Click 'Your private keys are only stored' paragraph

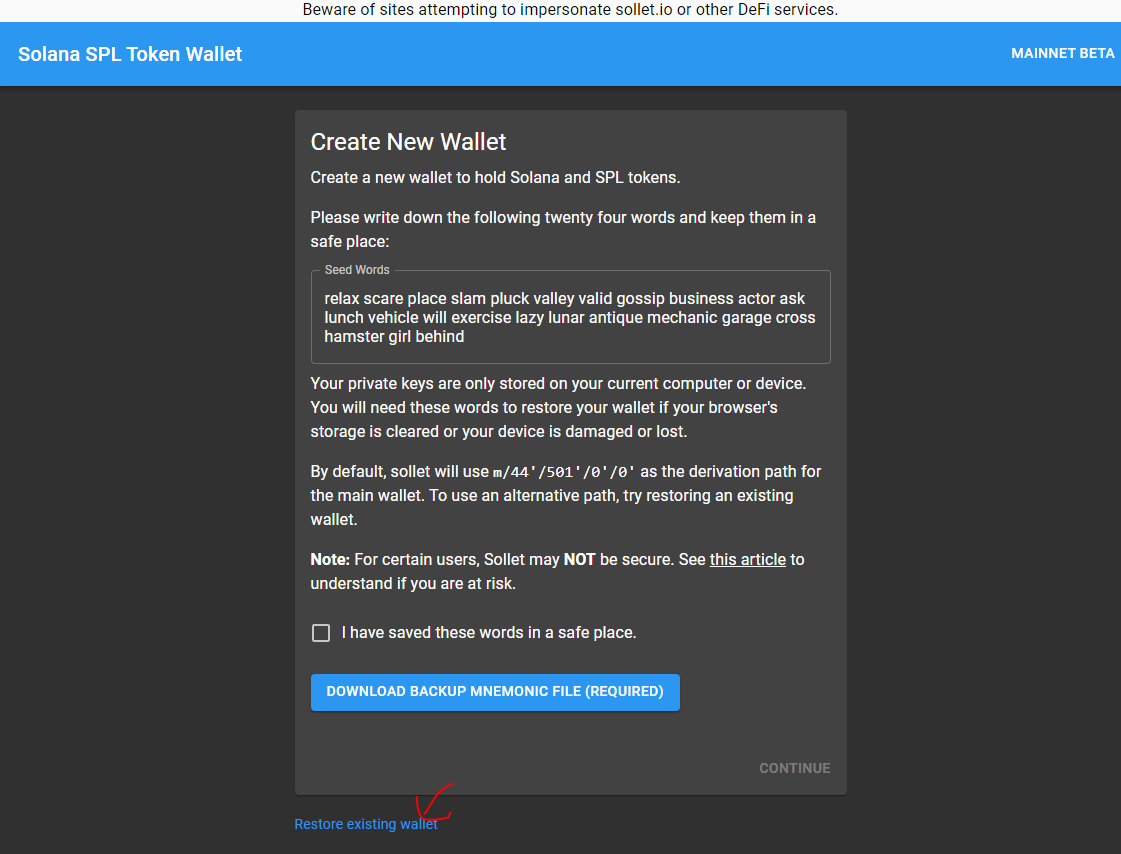coord(558,407)
